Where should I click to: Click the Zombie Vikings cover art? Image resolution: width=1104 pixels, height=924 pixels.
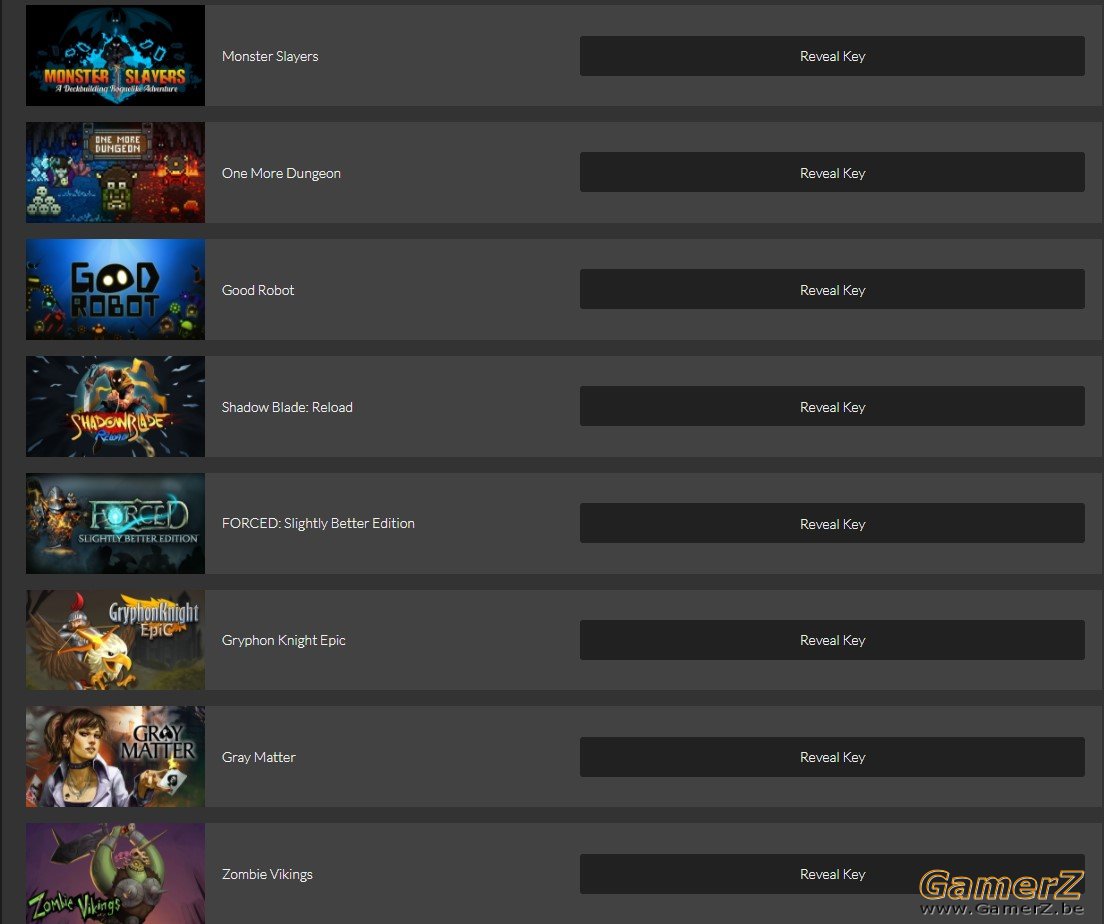115,873
